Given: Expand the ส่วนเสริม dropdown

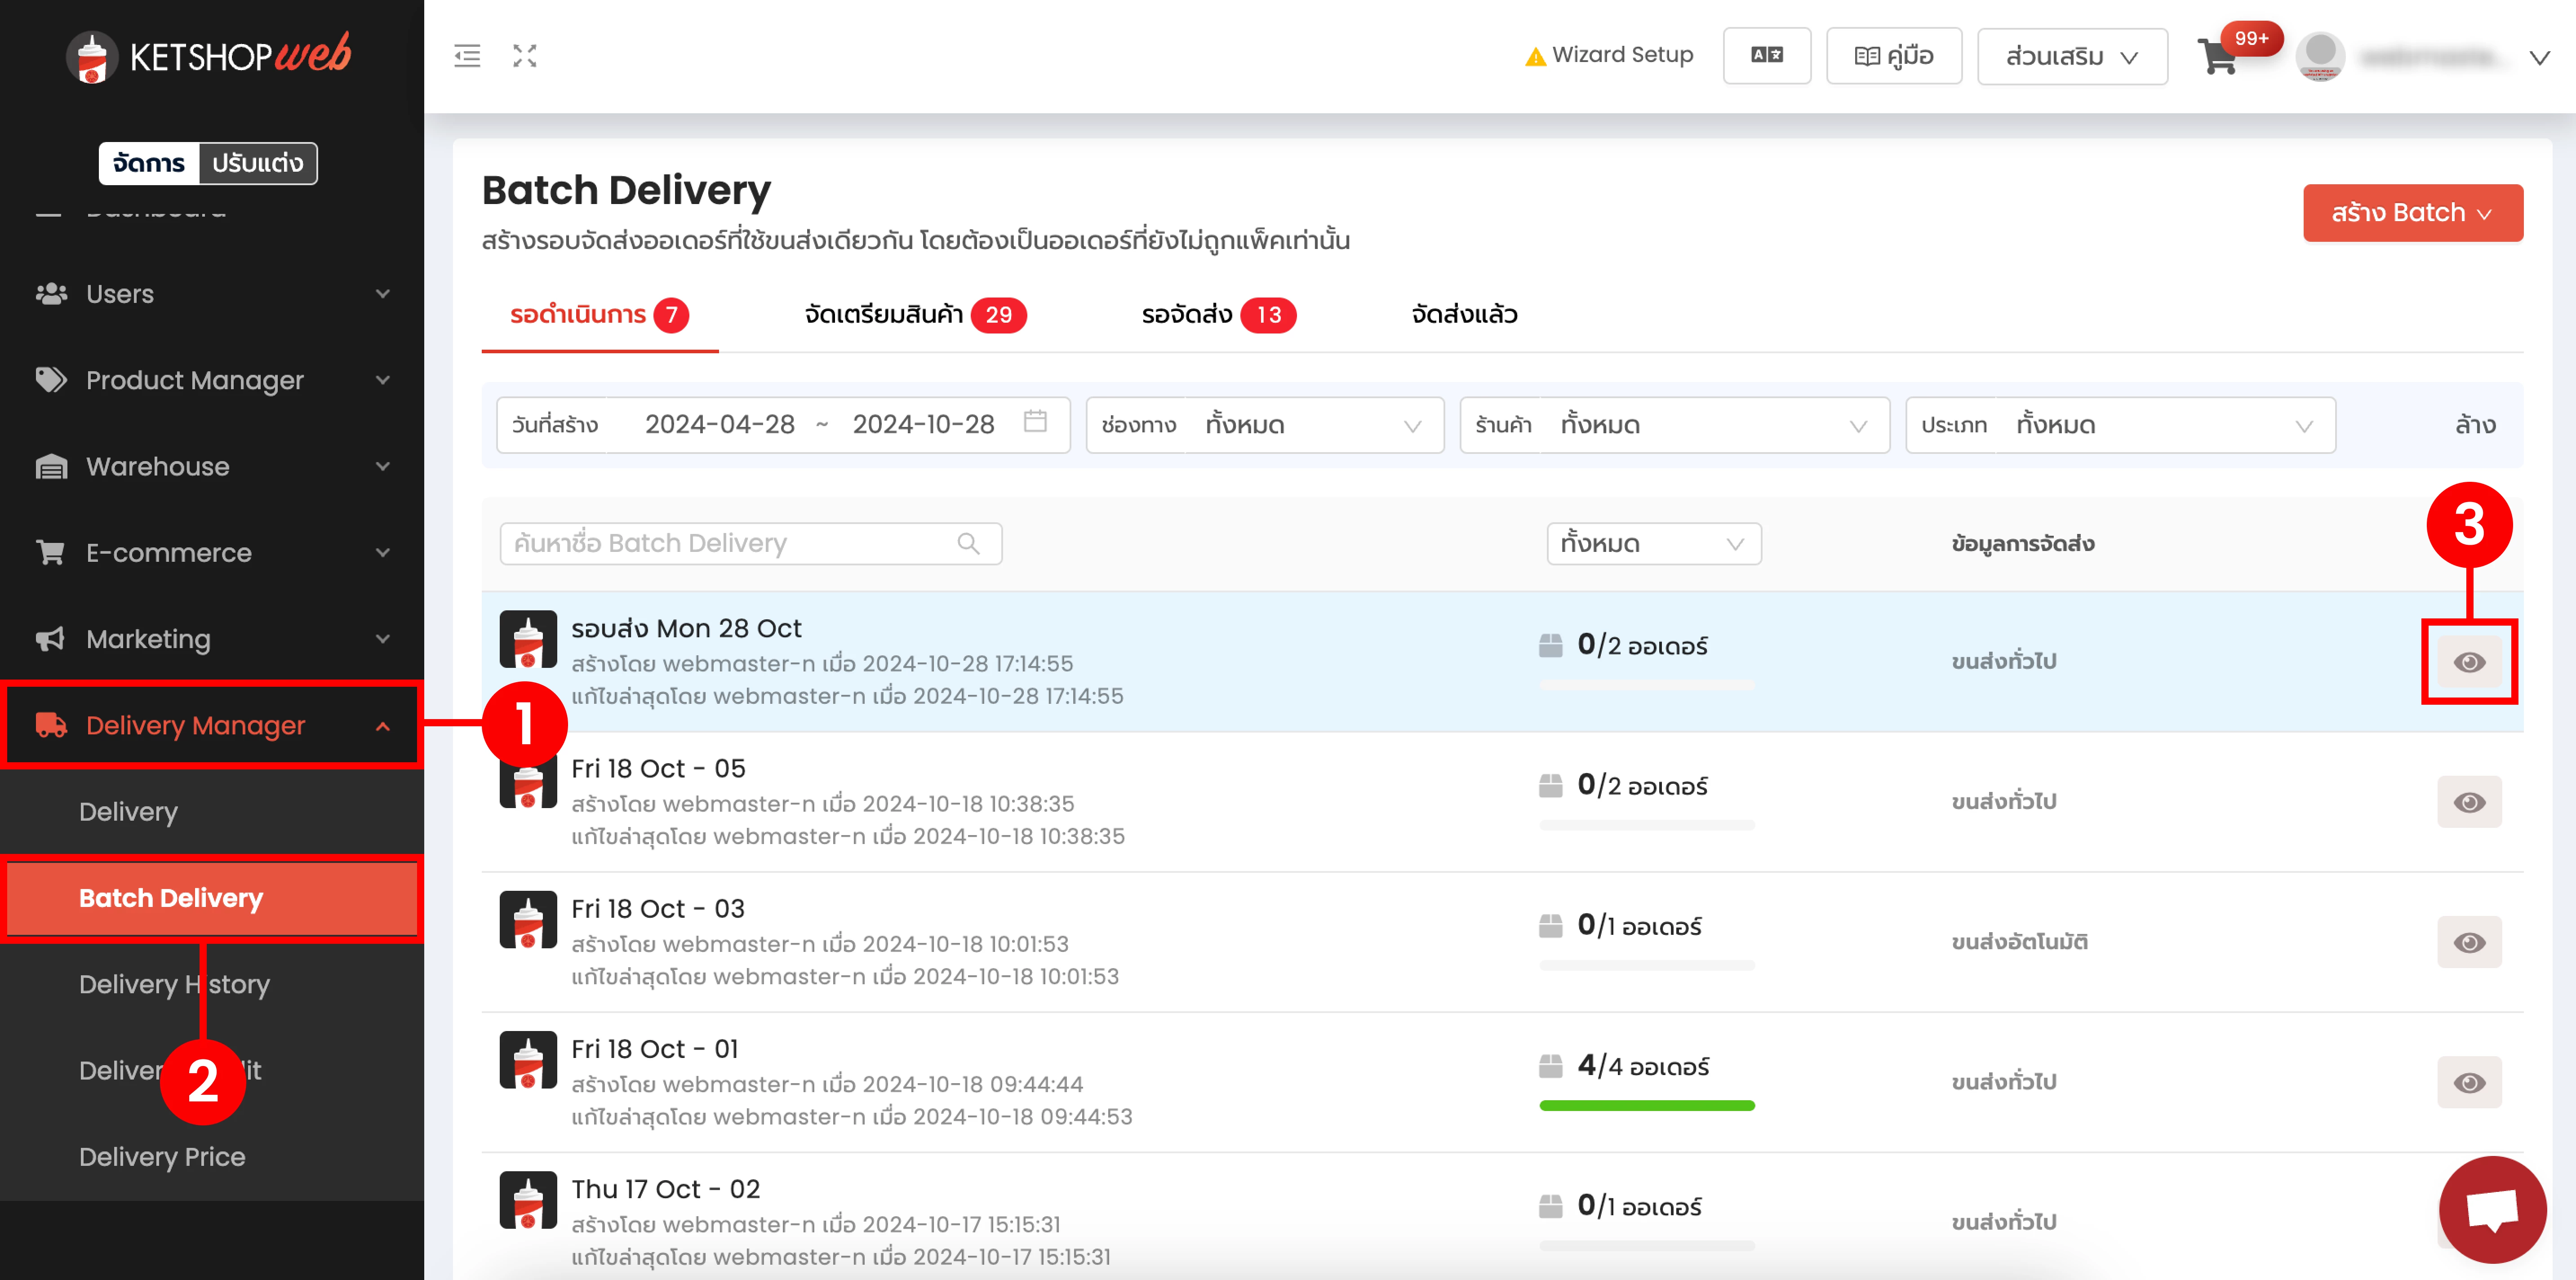Looking at the screenshot, I should [2072, 56].
